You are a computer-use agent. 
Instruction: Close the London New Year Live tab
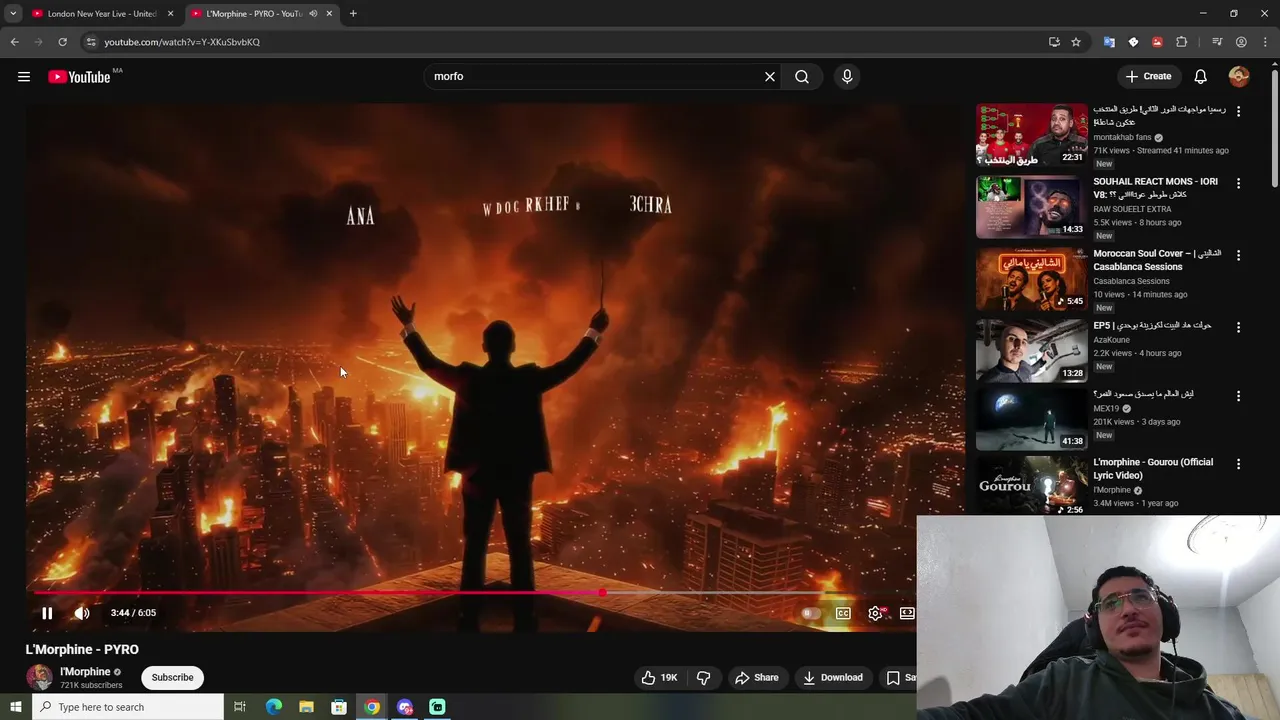click(x=170, y=14)
